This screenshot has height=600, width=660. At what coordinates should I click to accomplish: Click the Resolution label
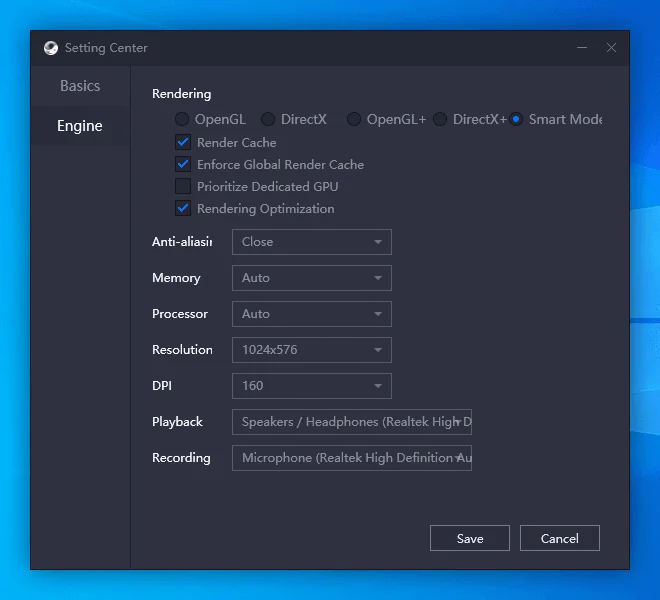pos(182,350)
